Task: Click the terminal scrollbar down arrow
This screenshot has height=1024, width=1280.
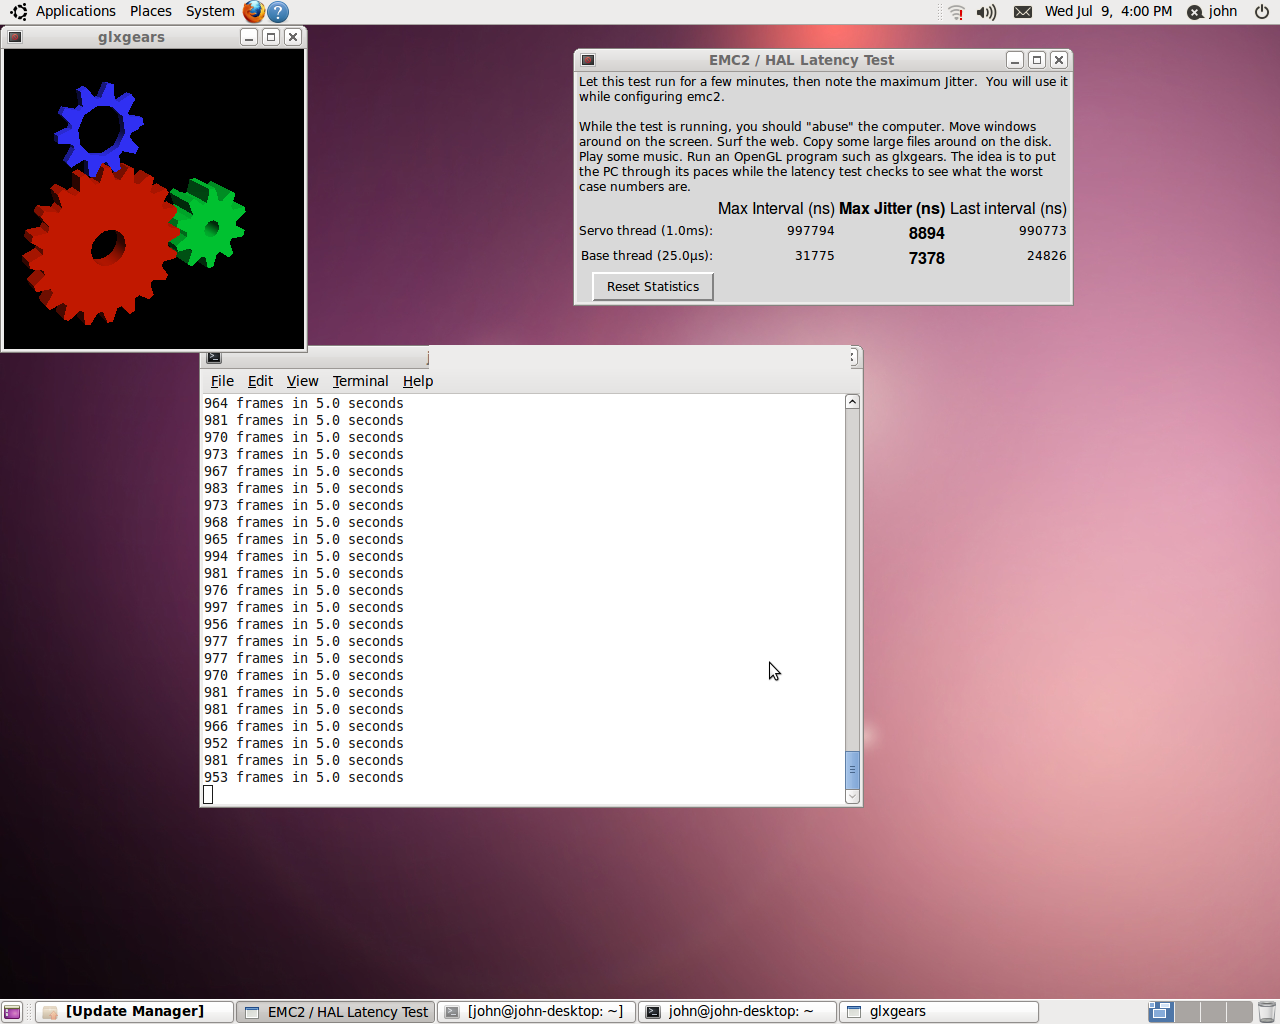Action: [x=852, y=797]
